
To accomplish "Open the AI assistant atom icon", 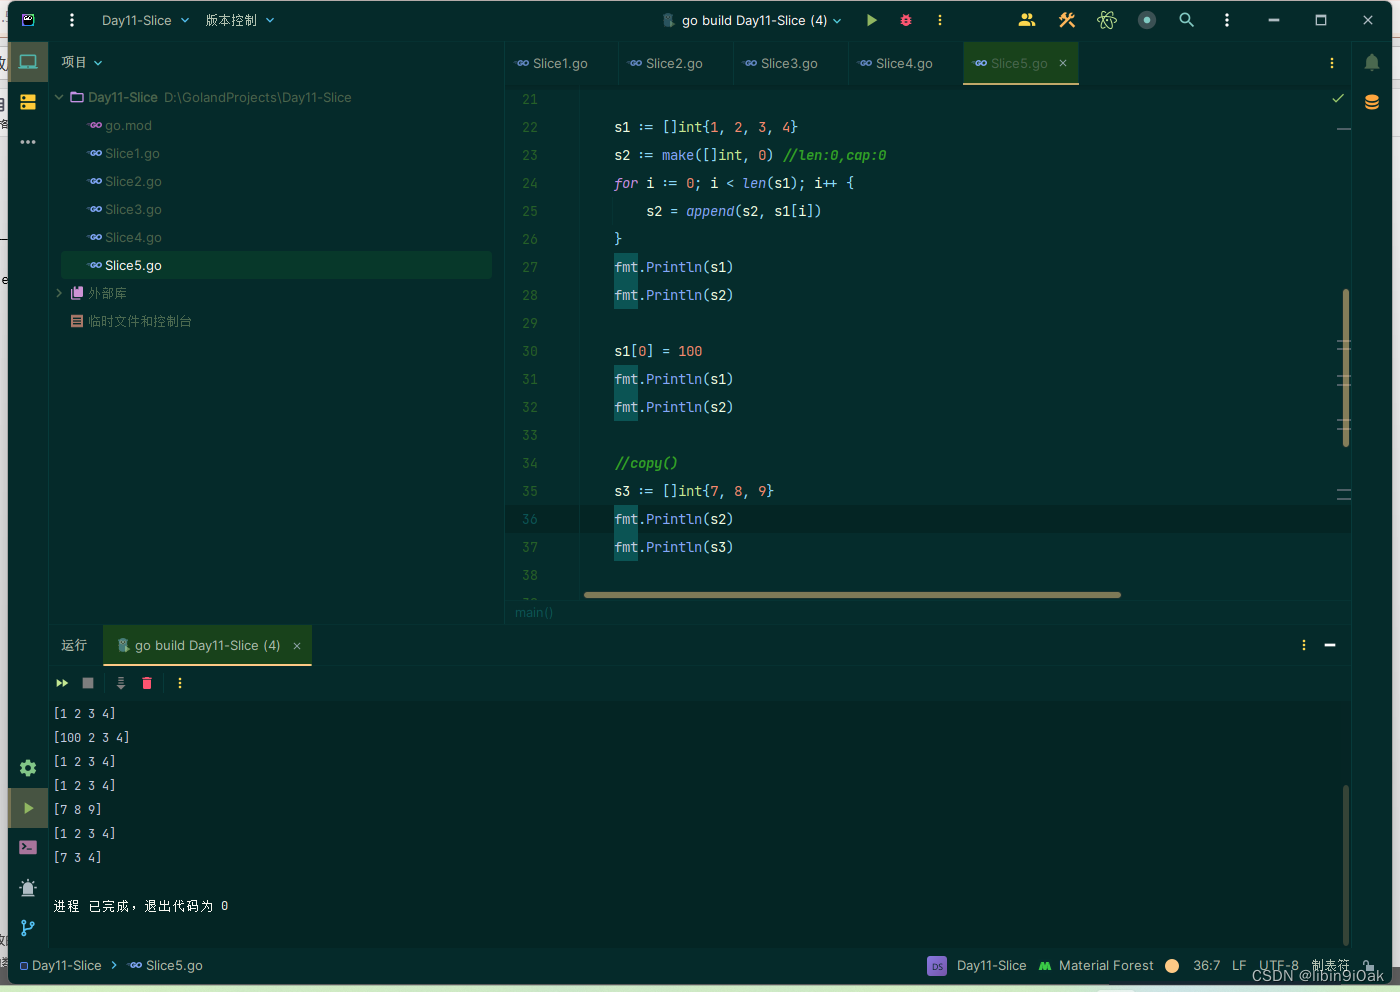I will click(x=1107, y=20).
